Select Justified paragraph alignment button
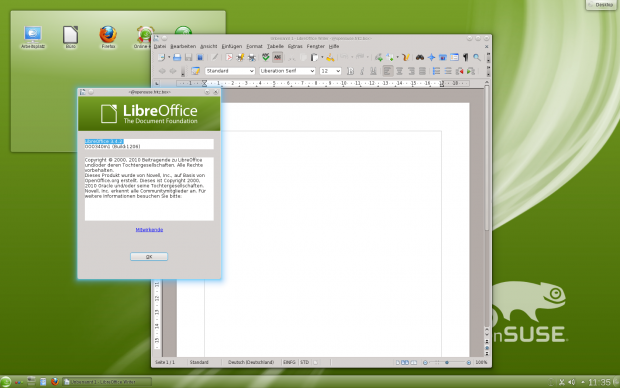The height and width of the screenshot is (388, 620). pos(422,71)
